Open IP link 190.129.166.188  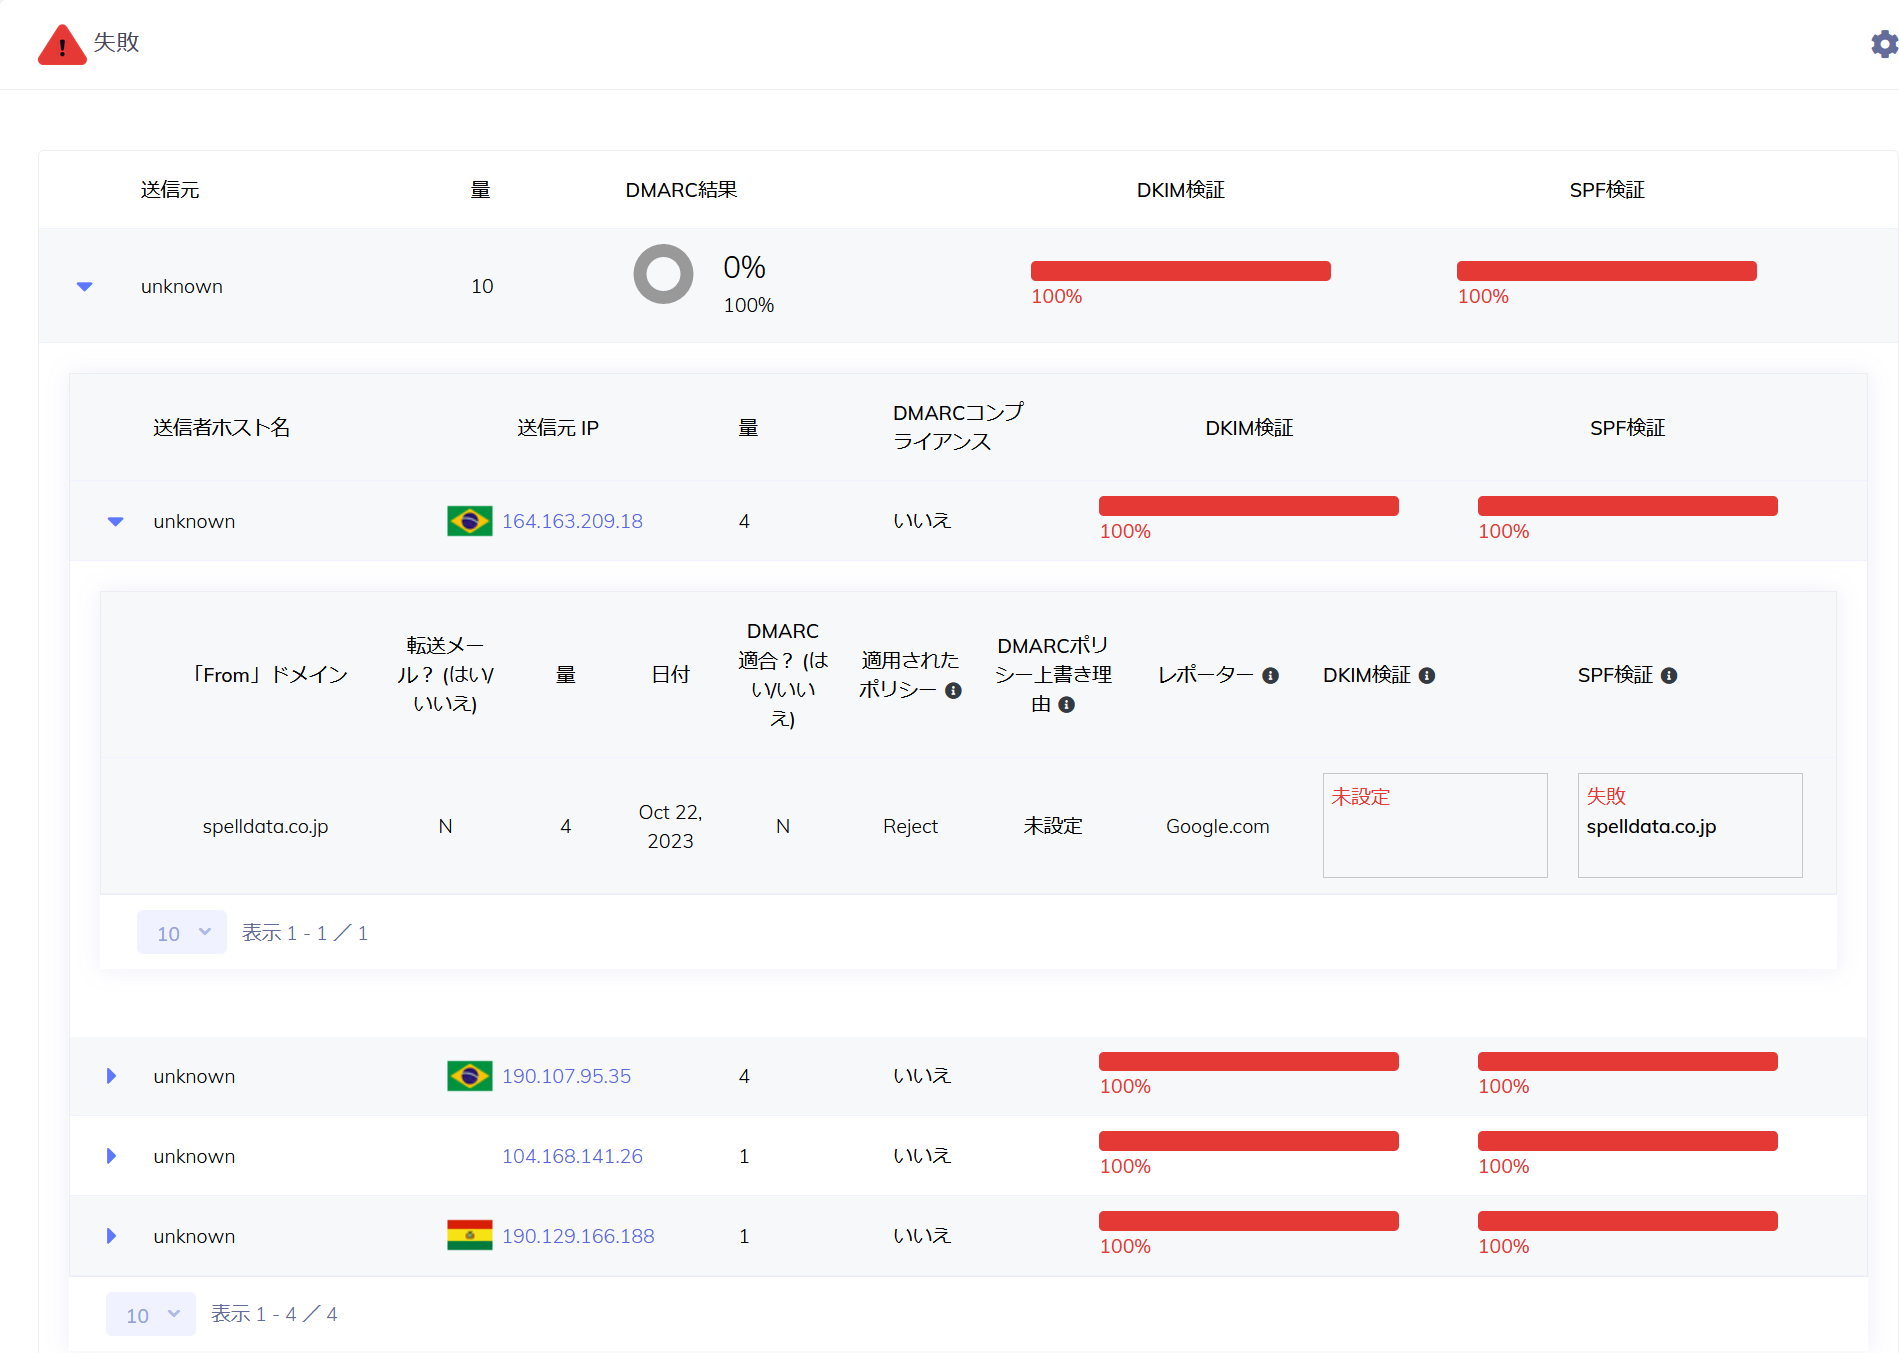point(578,1236)
